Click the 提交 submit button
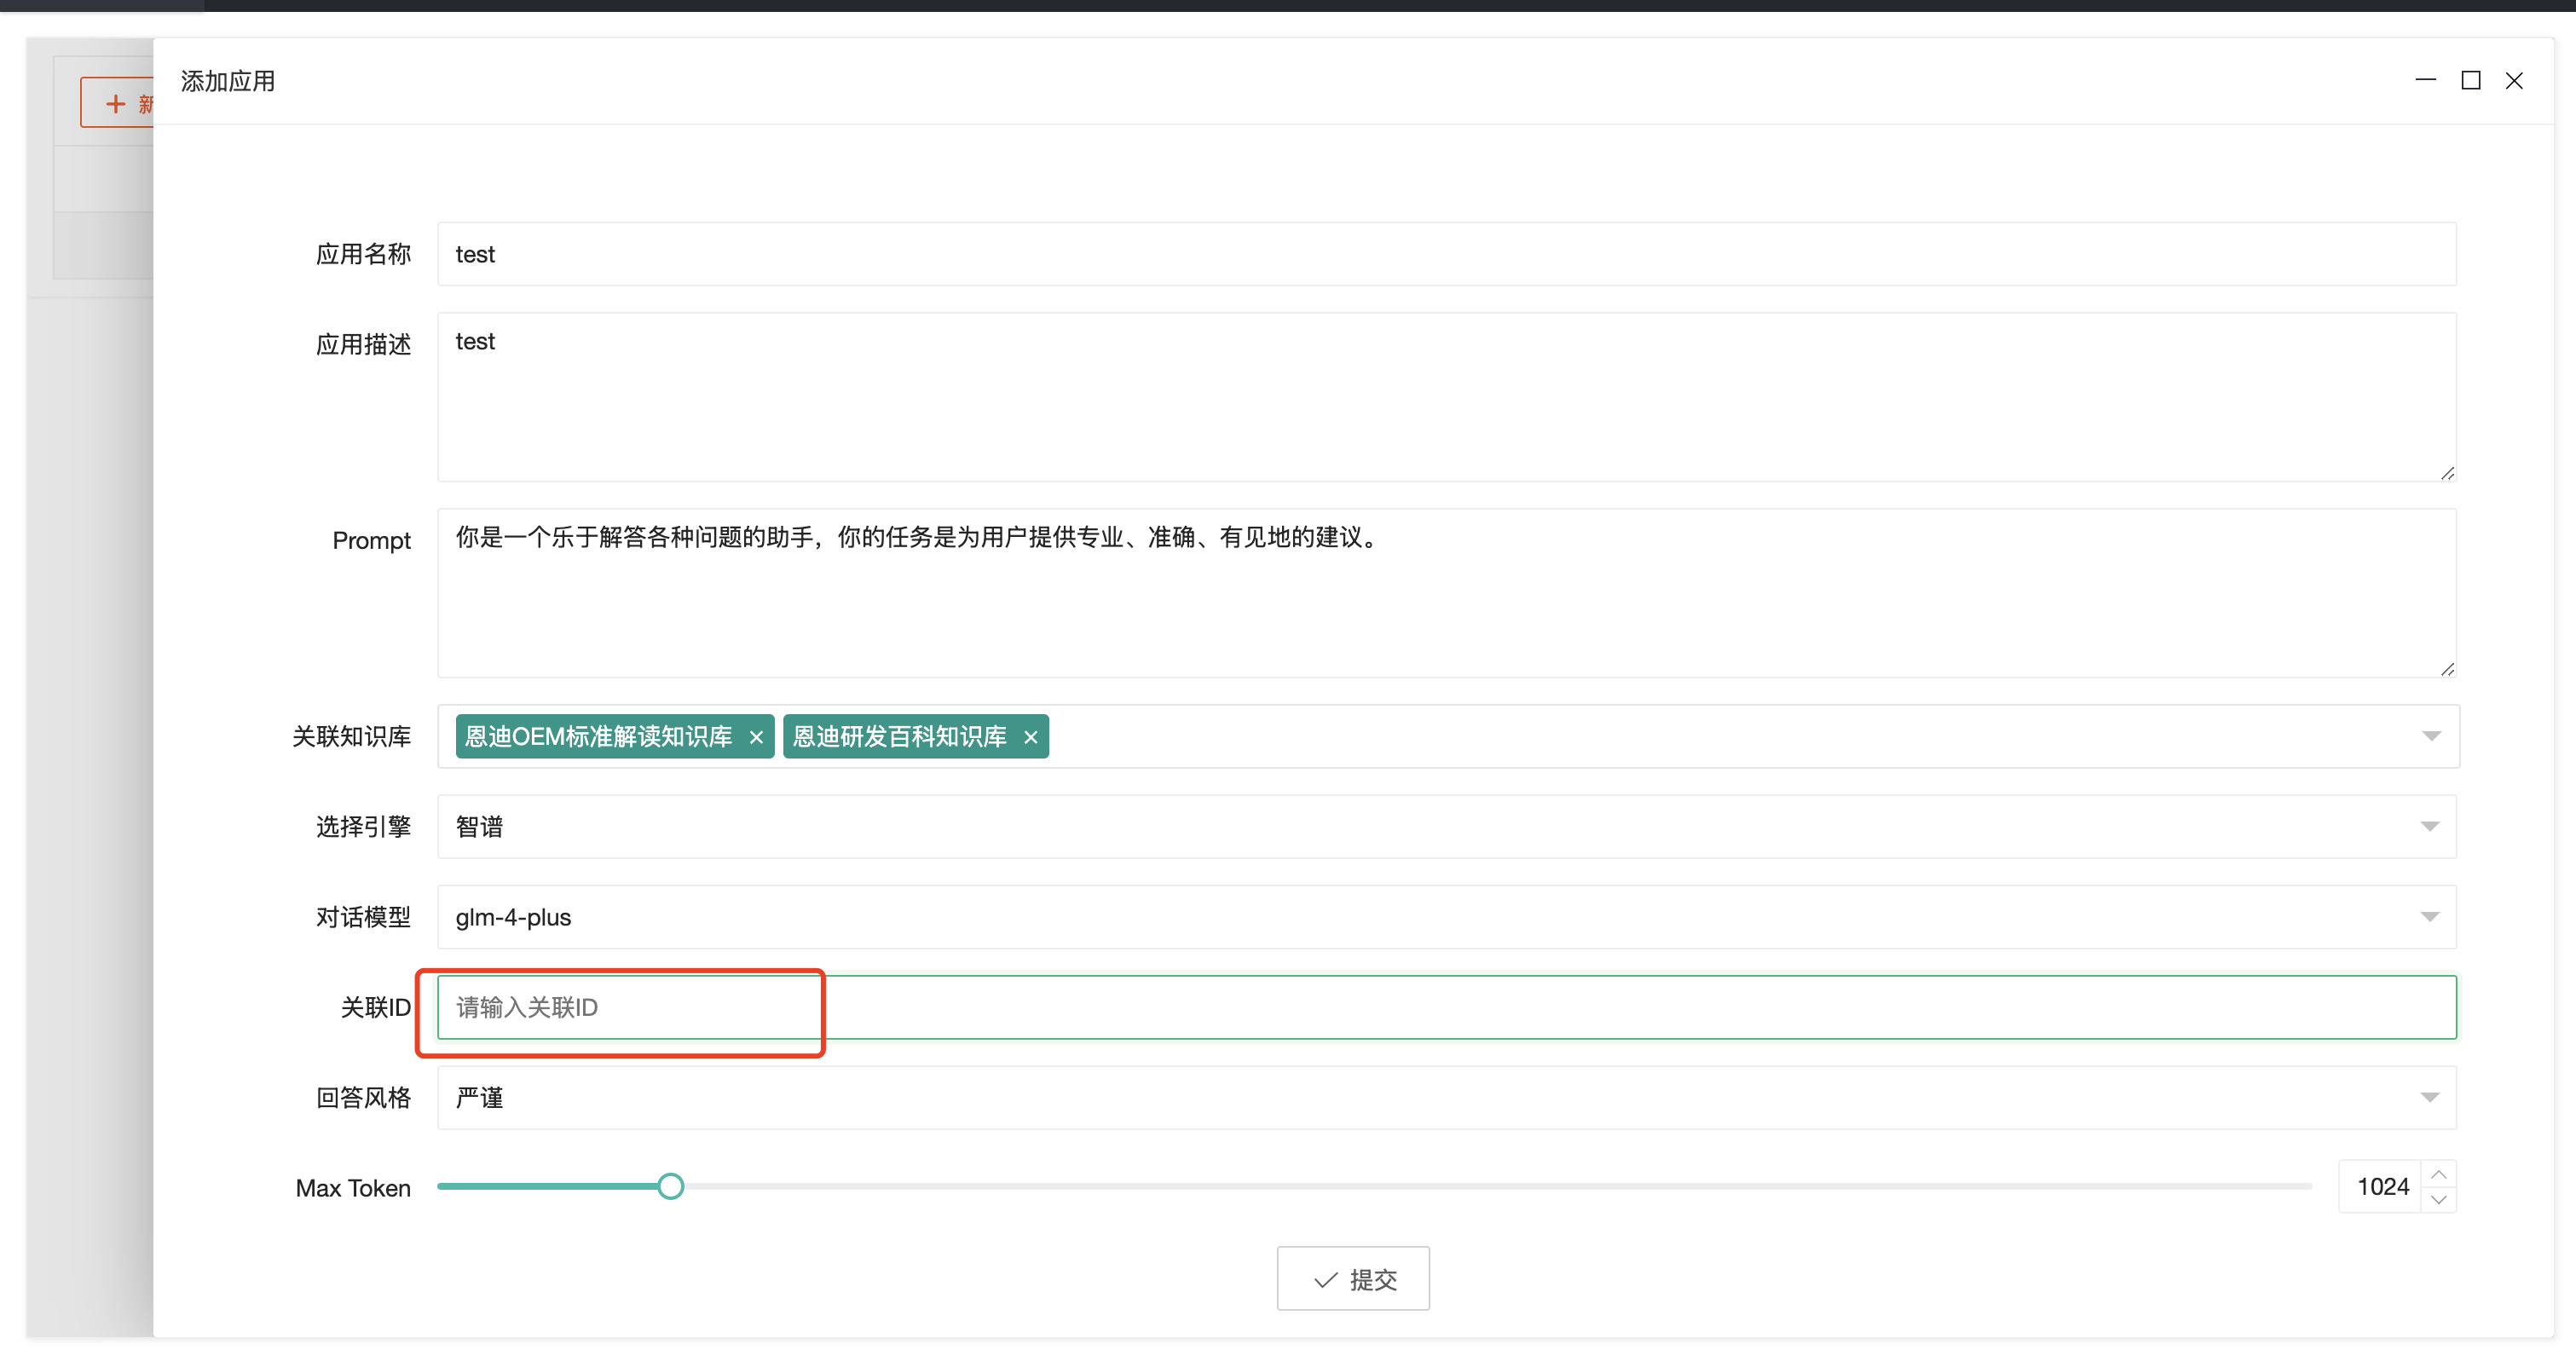The width and height of the screenshot is (2576, 1367). click(x=1352, y=1278)
